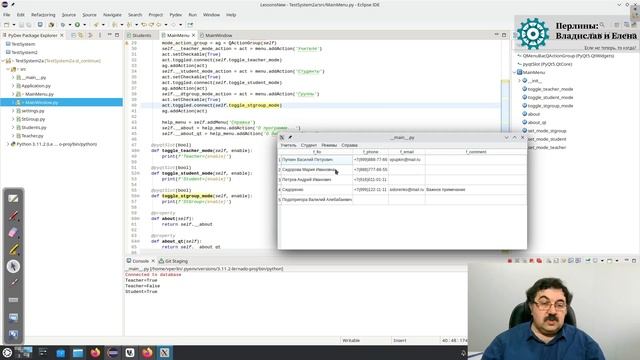The width and height of the screenshot is (640, 360).
Task: Click toggle_teacher_mode method icon in Outline
Action: (x=525, y=89)
